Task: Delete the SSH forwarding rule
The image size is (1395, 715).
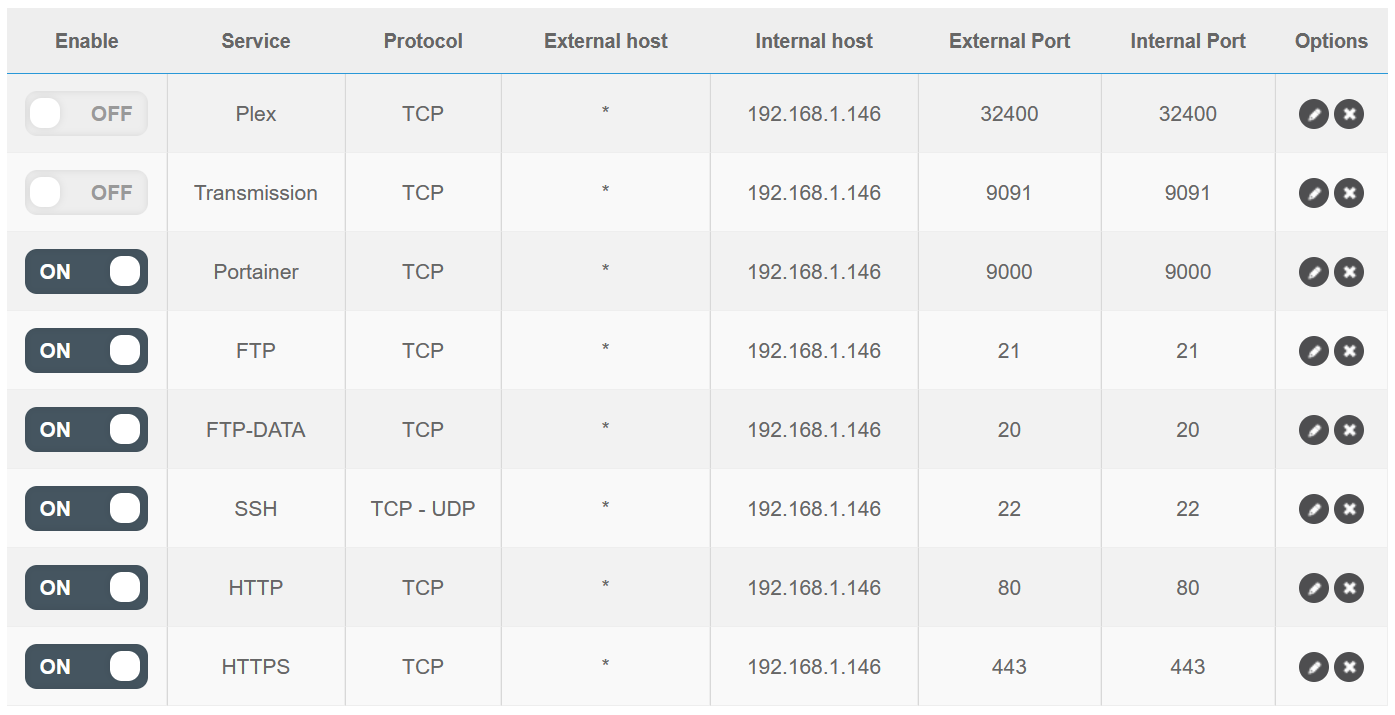Action: 1349,509
